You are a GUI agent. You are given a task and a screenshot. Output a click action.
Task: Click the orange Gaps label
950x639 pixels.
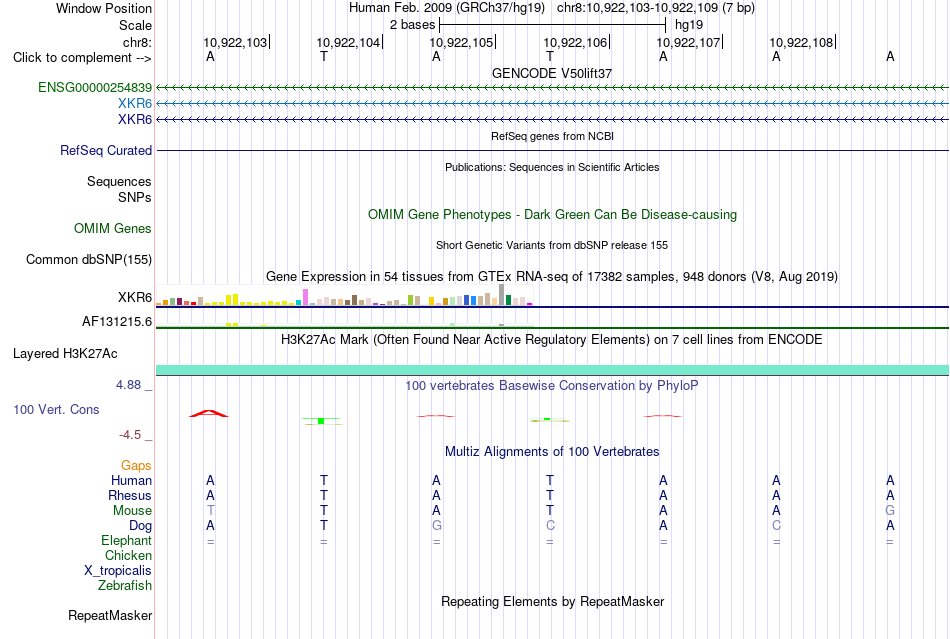pyautogui.click(x=136, y=465)
